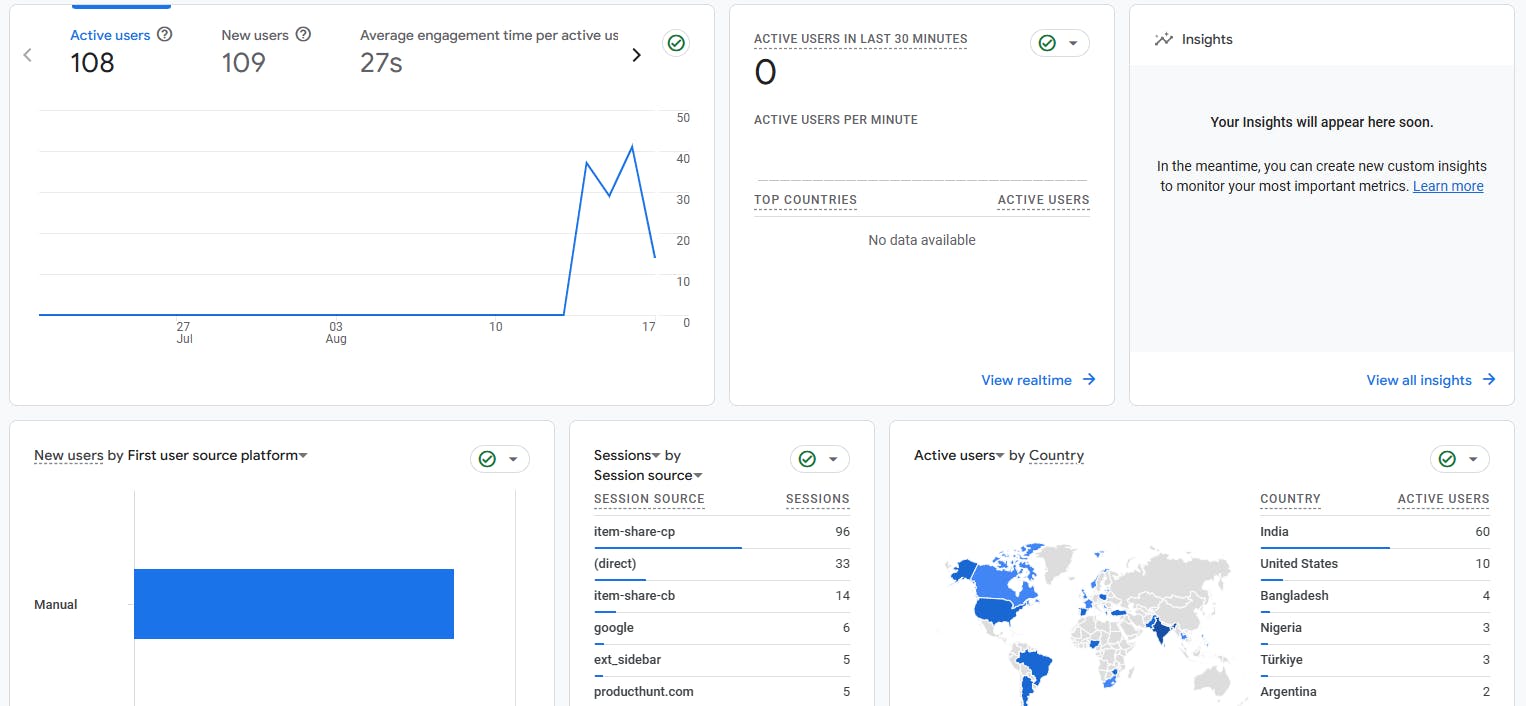Click the item-share-cp session source row
This screenshot has height=706, width=1526.
pos(722,532)
